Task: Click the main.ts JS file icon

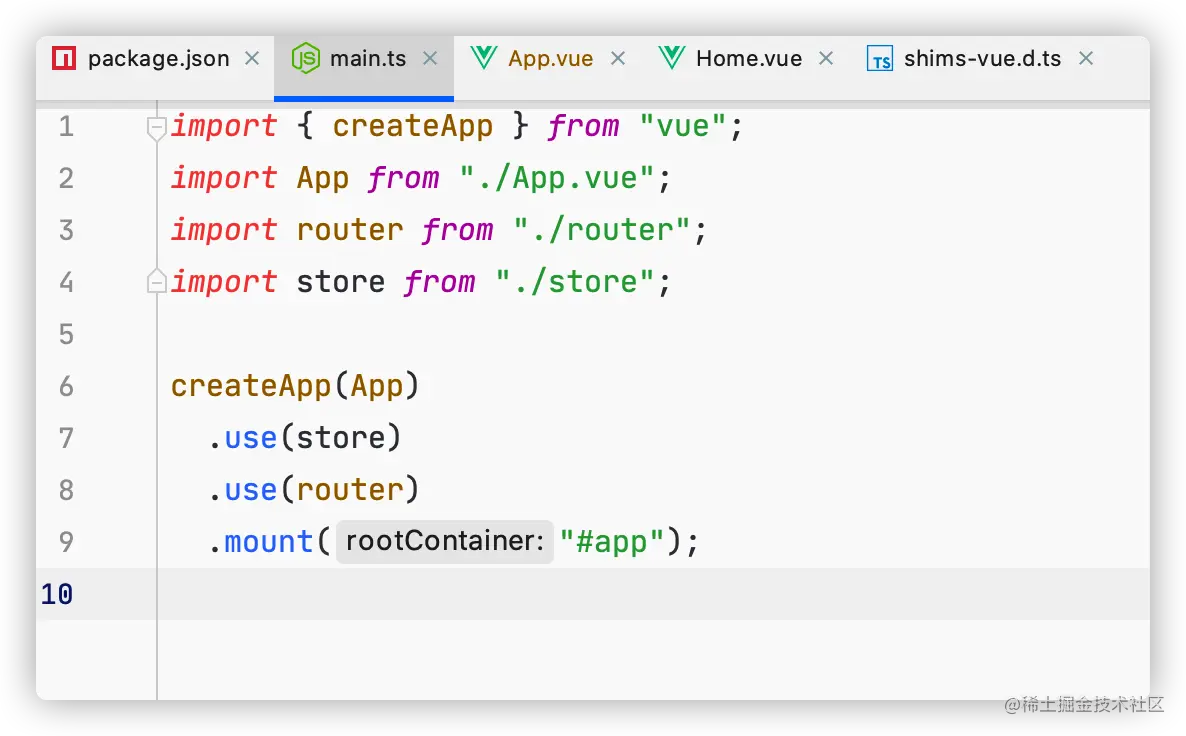Action: [306, 58]
